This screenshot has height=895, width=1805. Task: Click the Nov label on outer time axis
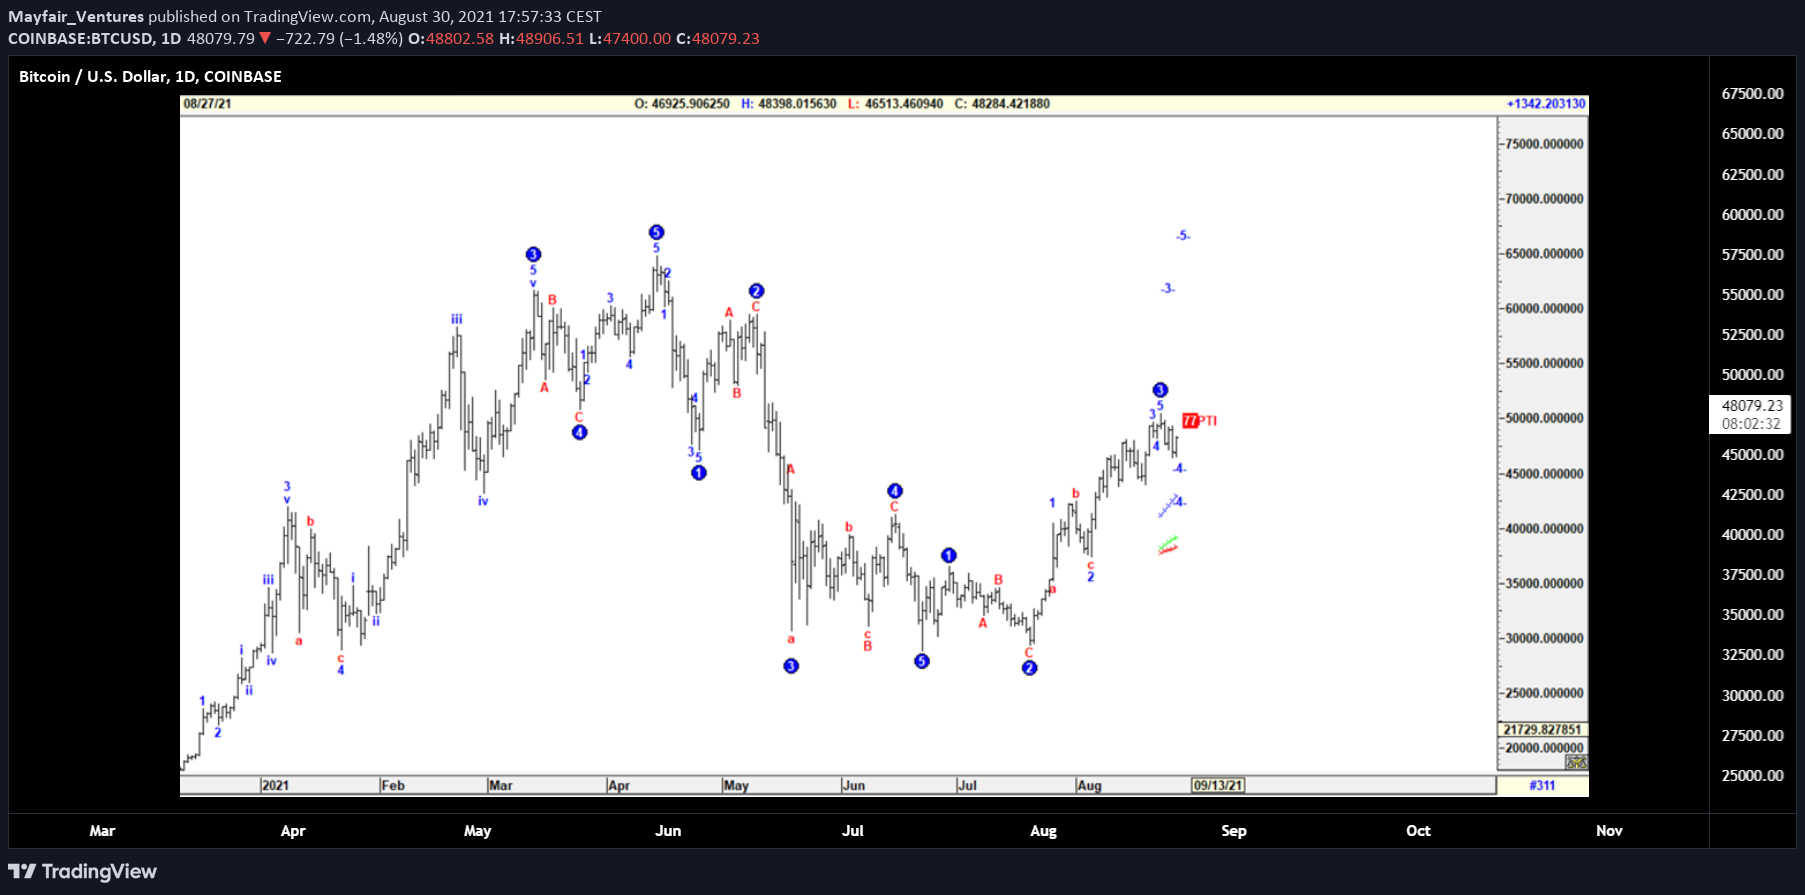(x=1609, y=830)
